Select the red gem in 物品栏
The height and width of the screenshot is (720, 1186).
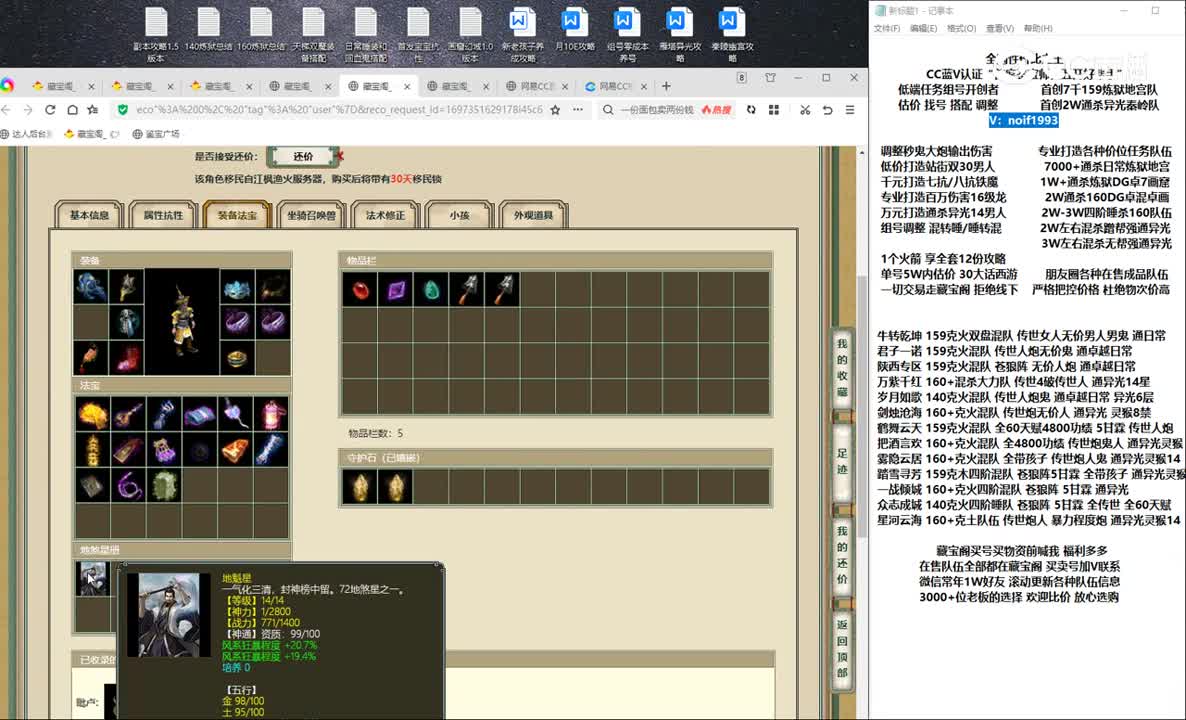point(360,290)
